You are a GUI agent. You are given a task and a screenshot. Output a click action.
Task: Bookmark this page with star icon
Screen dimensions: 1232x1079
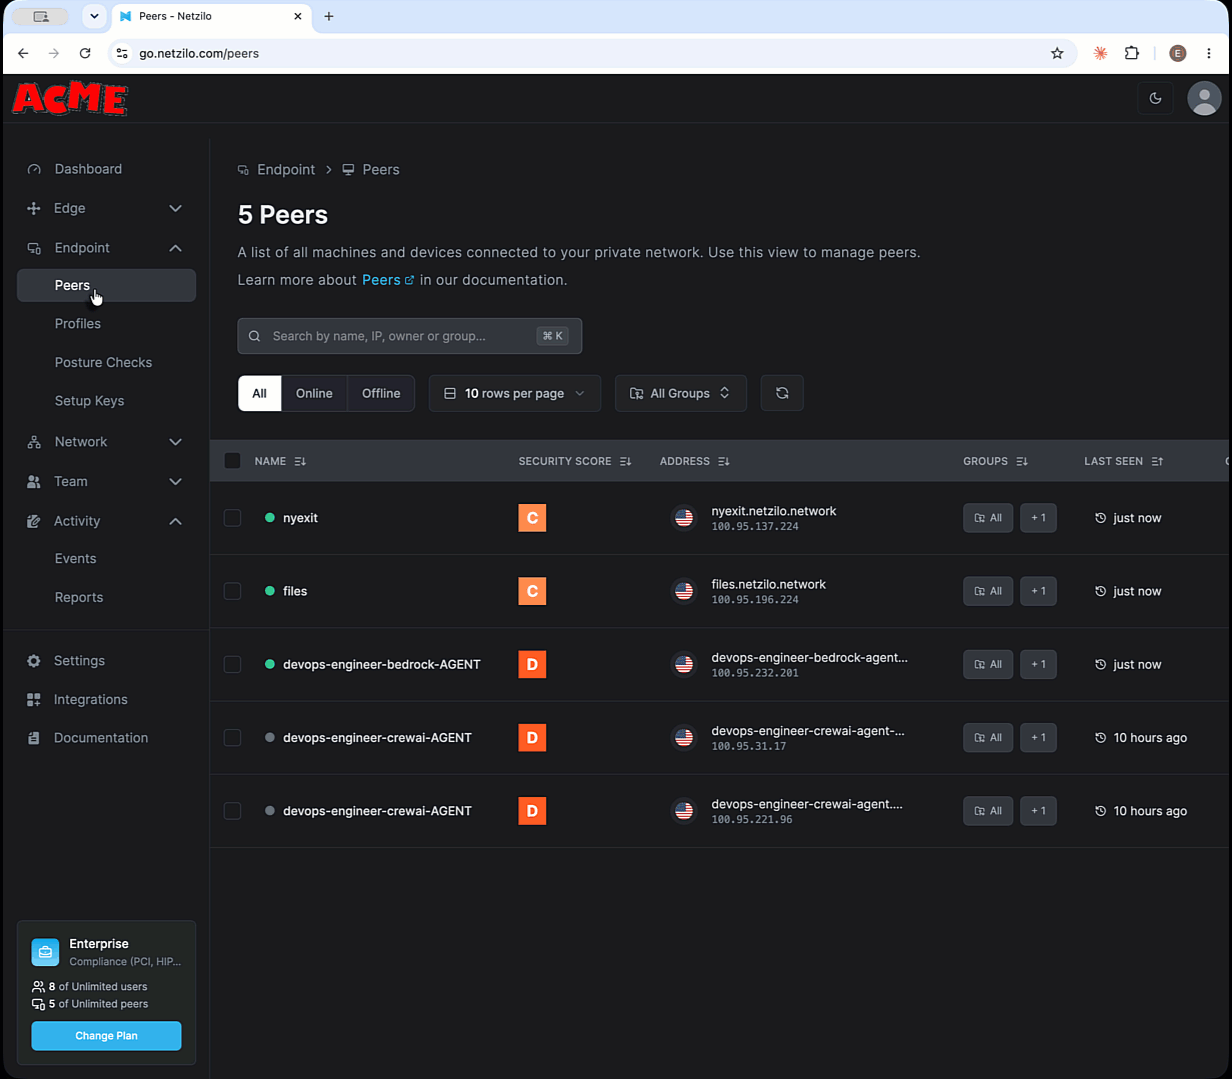(1057, 53)
